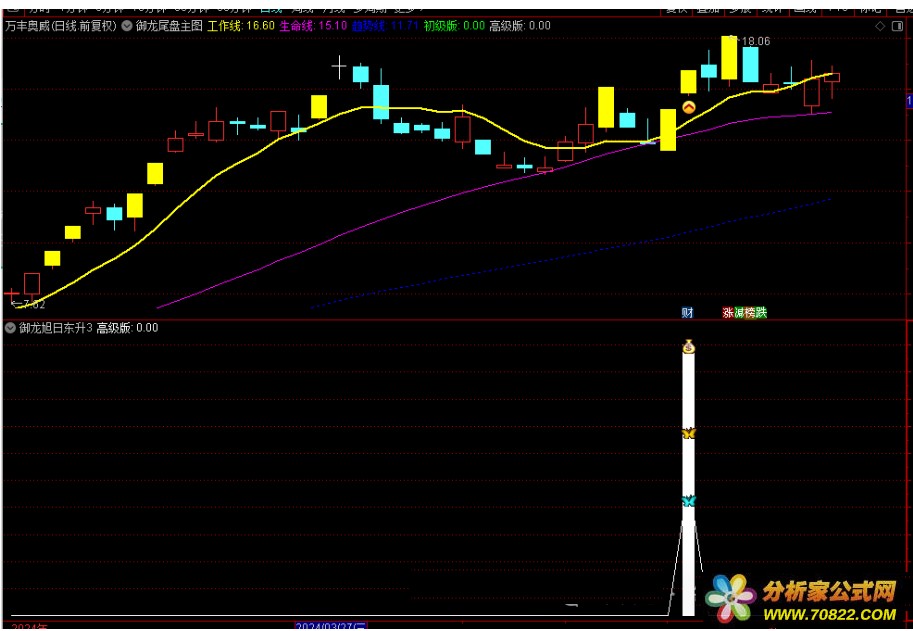Click the green 跌 tag

tap(761, 313)
